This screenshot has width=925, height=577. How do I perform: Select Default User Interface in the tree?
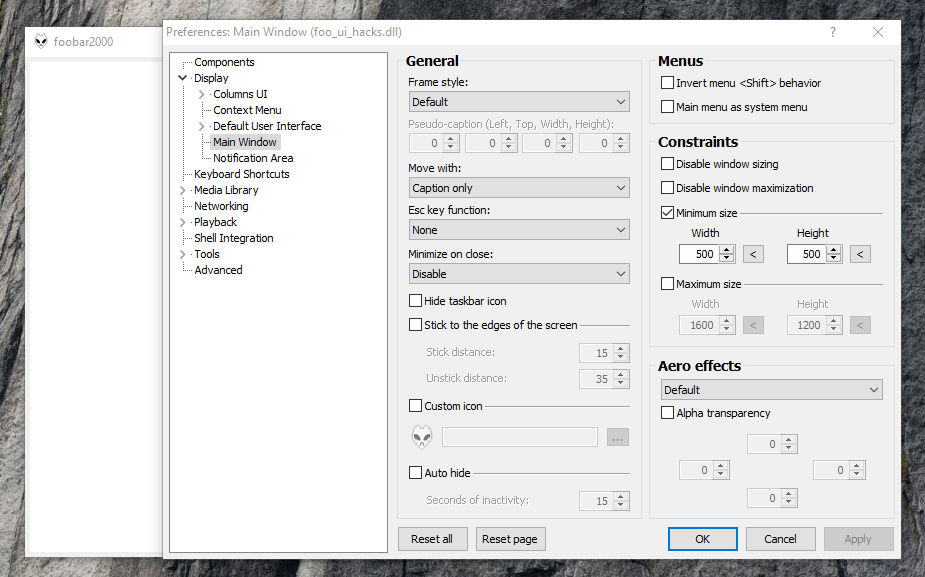(267, 126)
